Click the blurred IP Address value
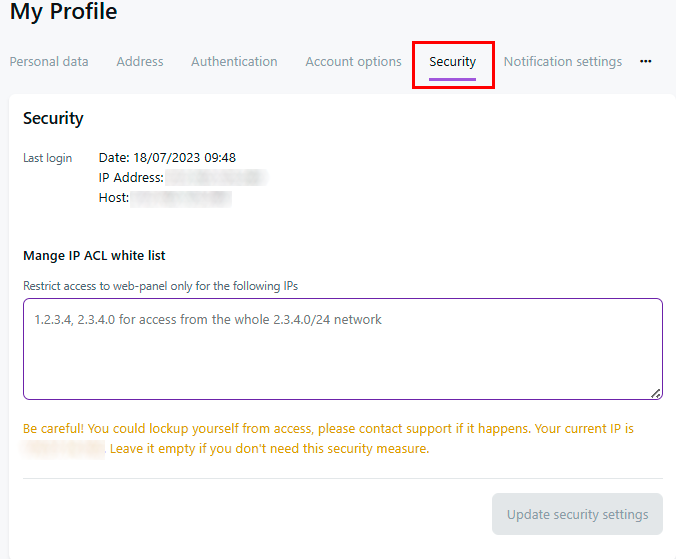Image resolution: width=676 pixels, height=559 pixels. coord(216,178)
